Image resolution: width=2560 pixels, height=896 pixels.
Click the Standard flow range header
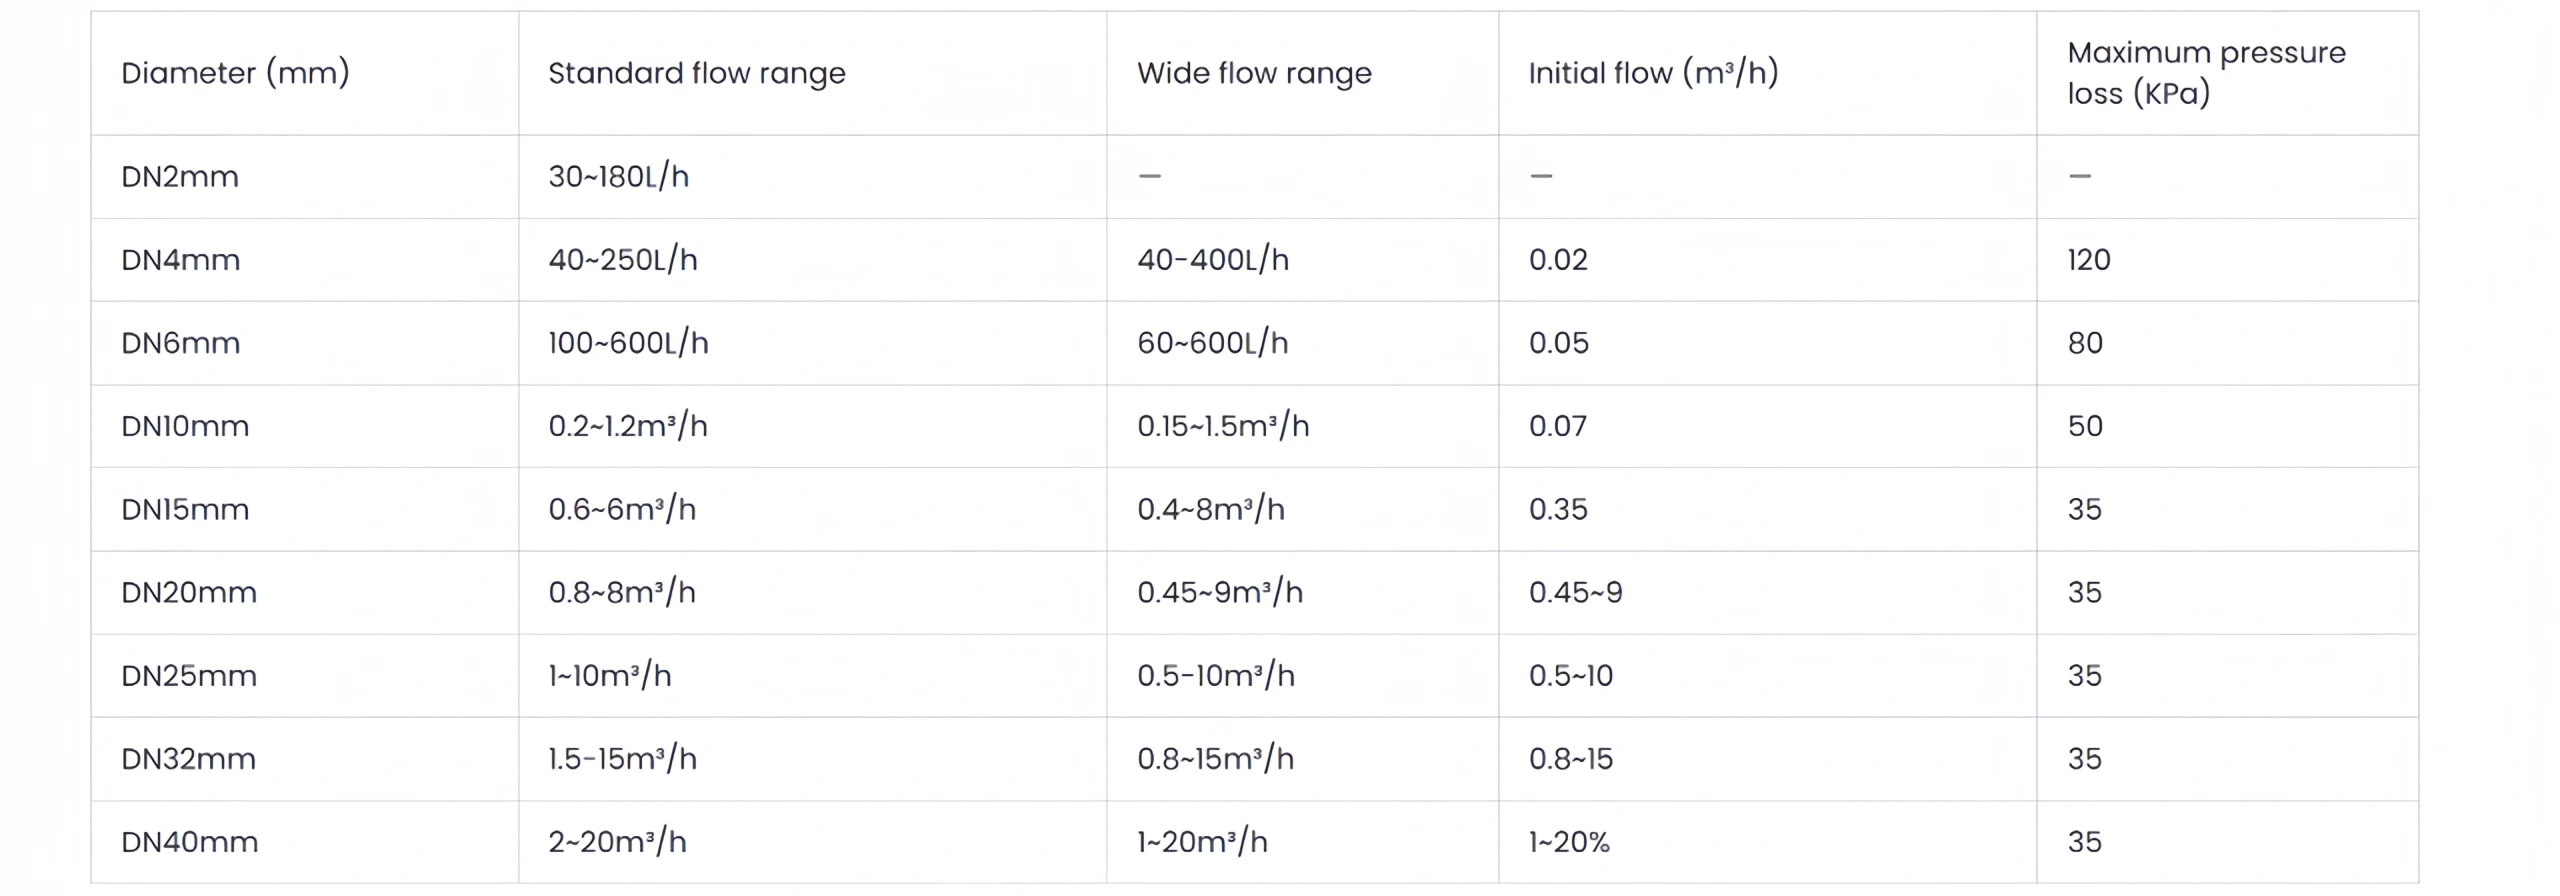696,73
